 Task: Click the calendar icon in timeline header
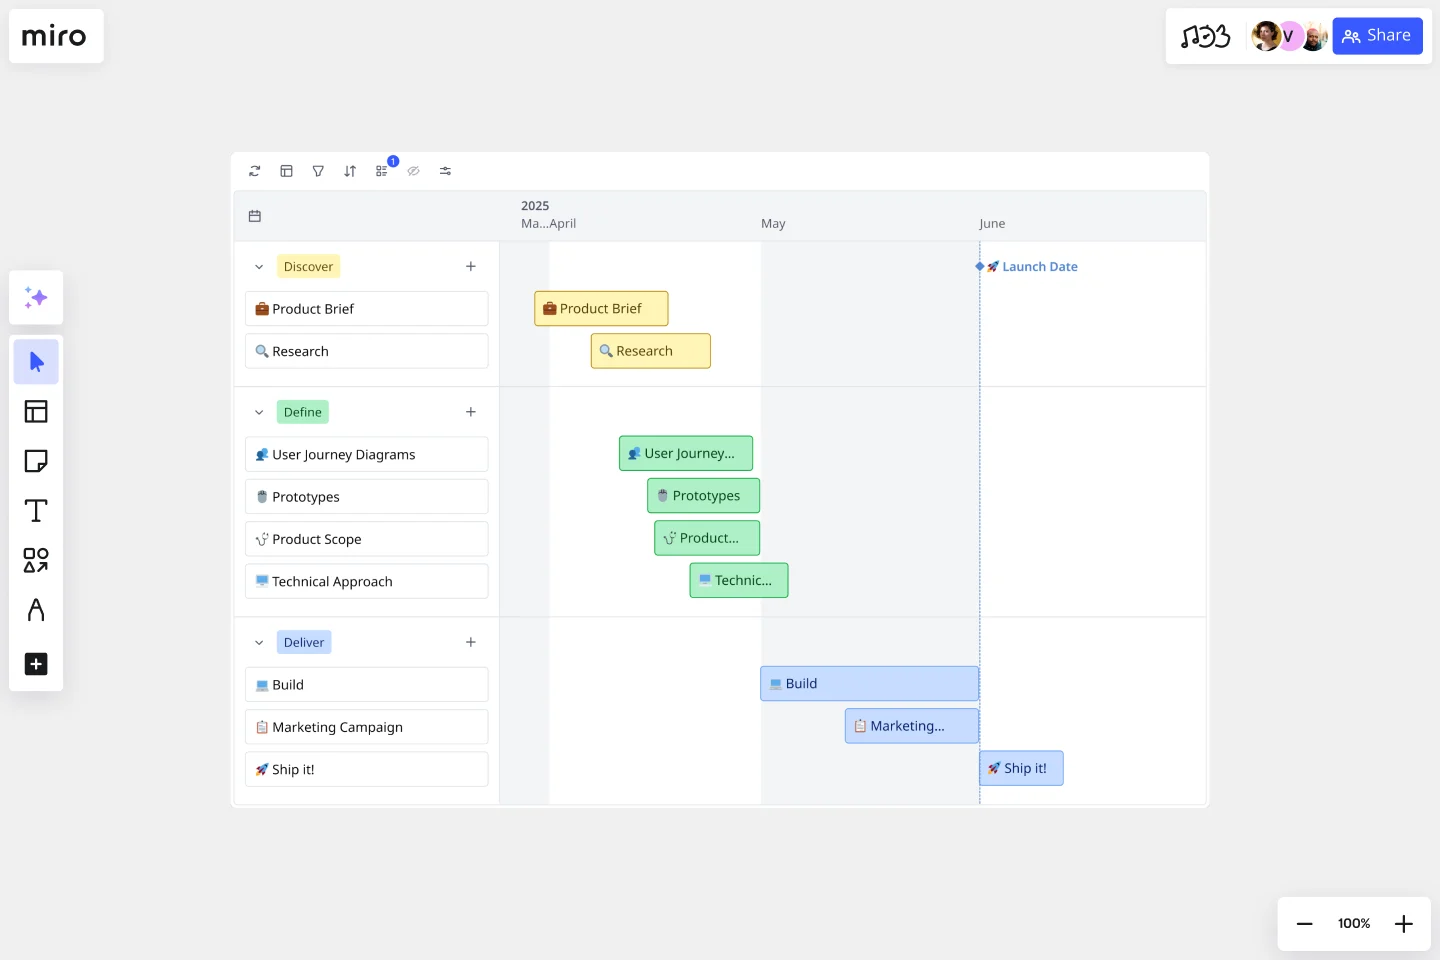[x=255, y=216]
